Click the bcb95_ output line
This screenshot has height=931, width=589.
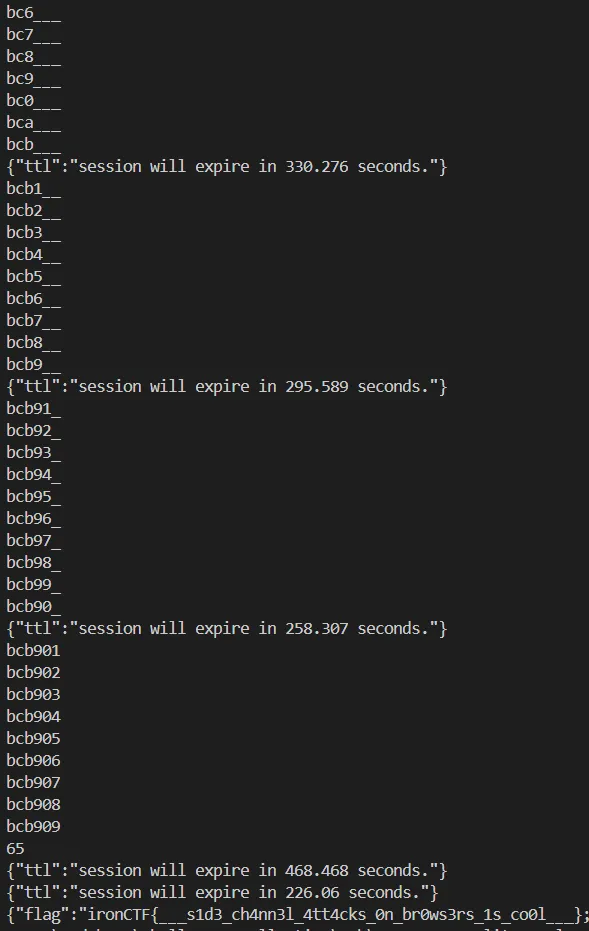pos(33,496)
